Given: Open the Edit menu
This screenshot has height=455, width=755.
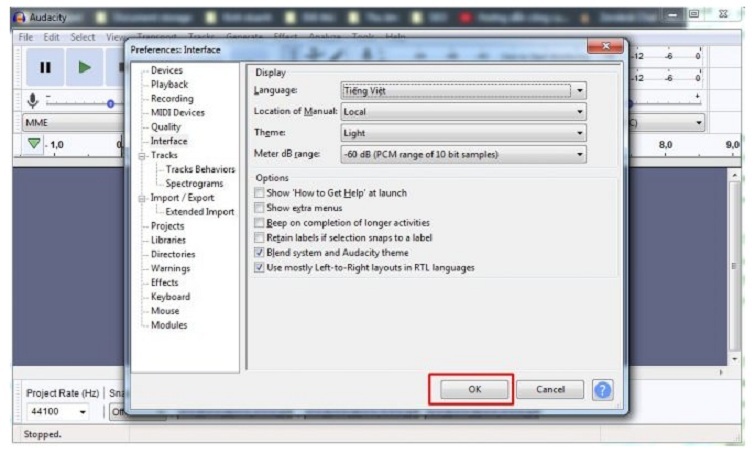Looking at the screenshot, I should (x=51, y=37).
